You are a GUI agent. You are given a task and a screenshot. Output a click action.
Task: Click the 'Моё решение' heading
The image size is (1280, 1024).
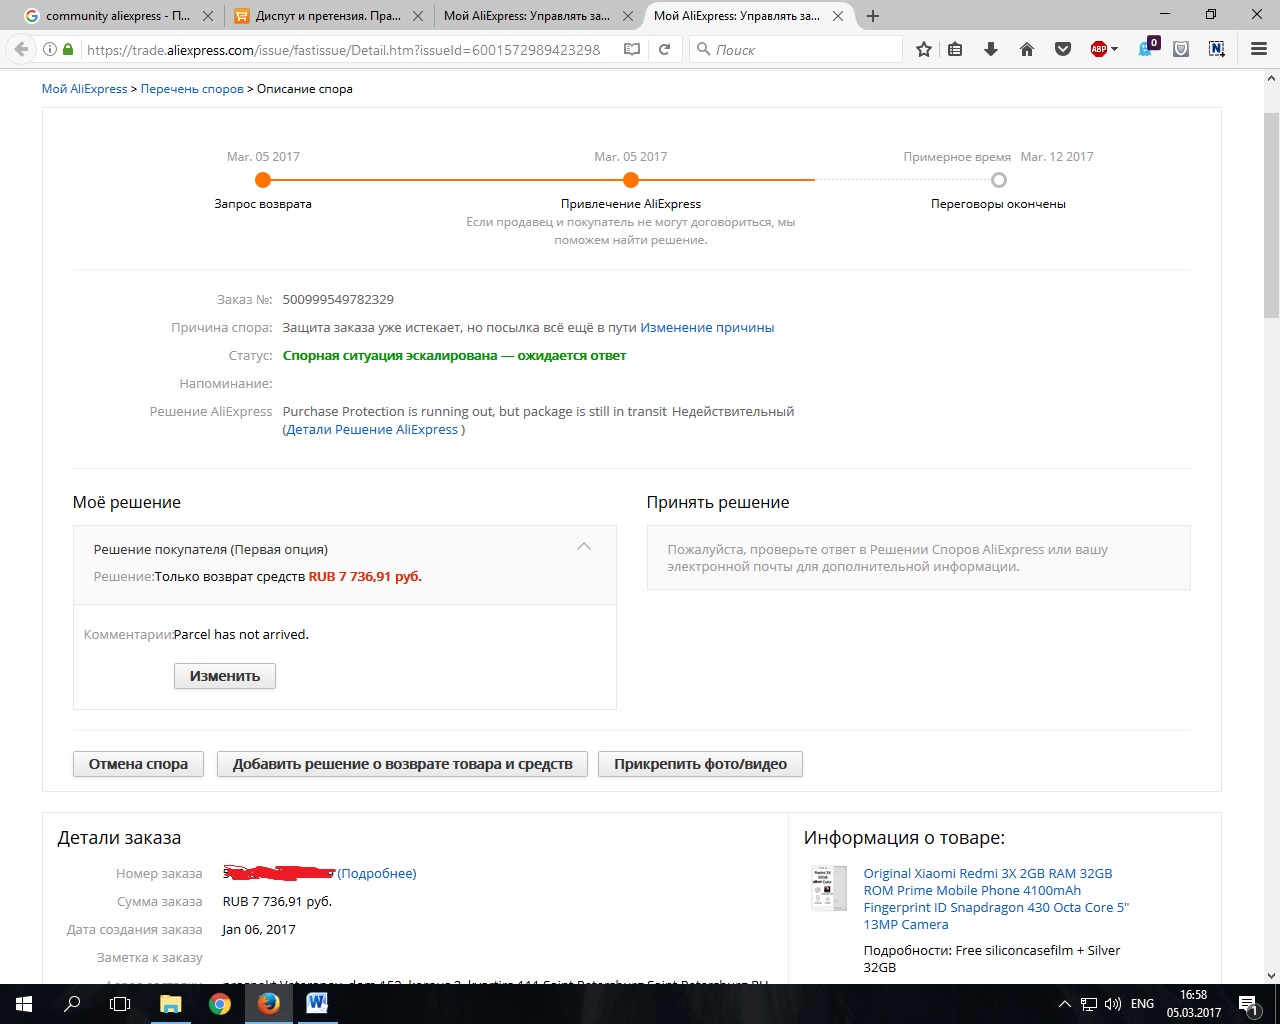click(127, 502)
